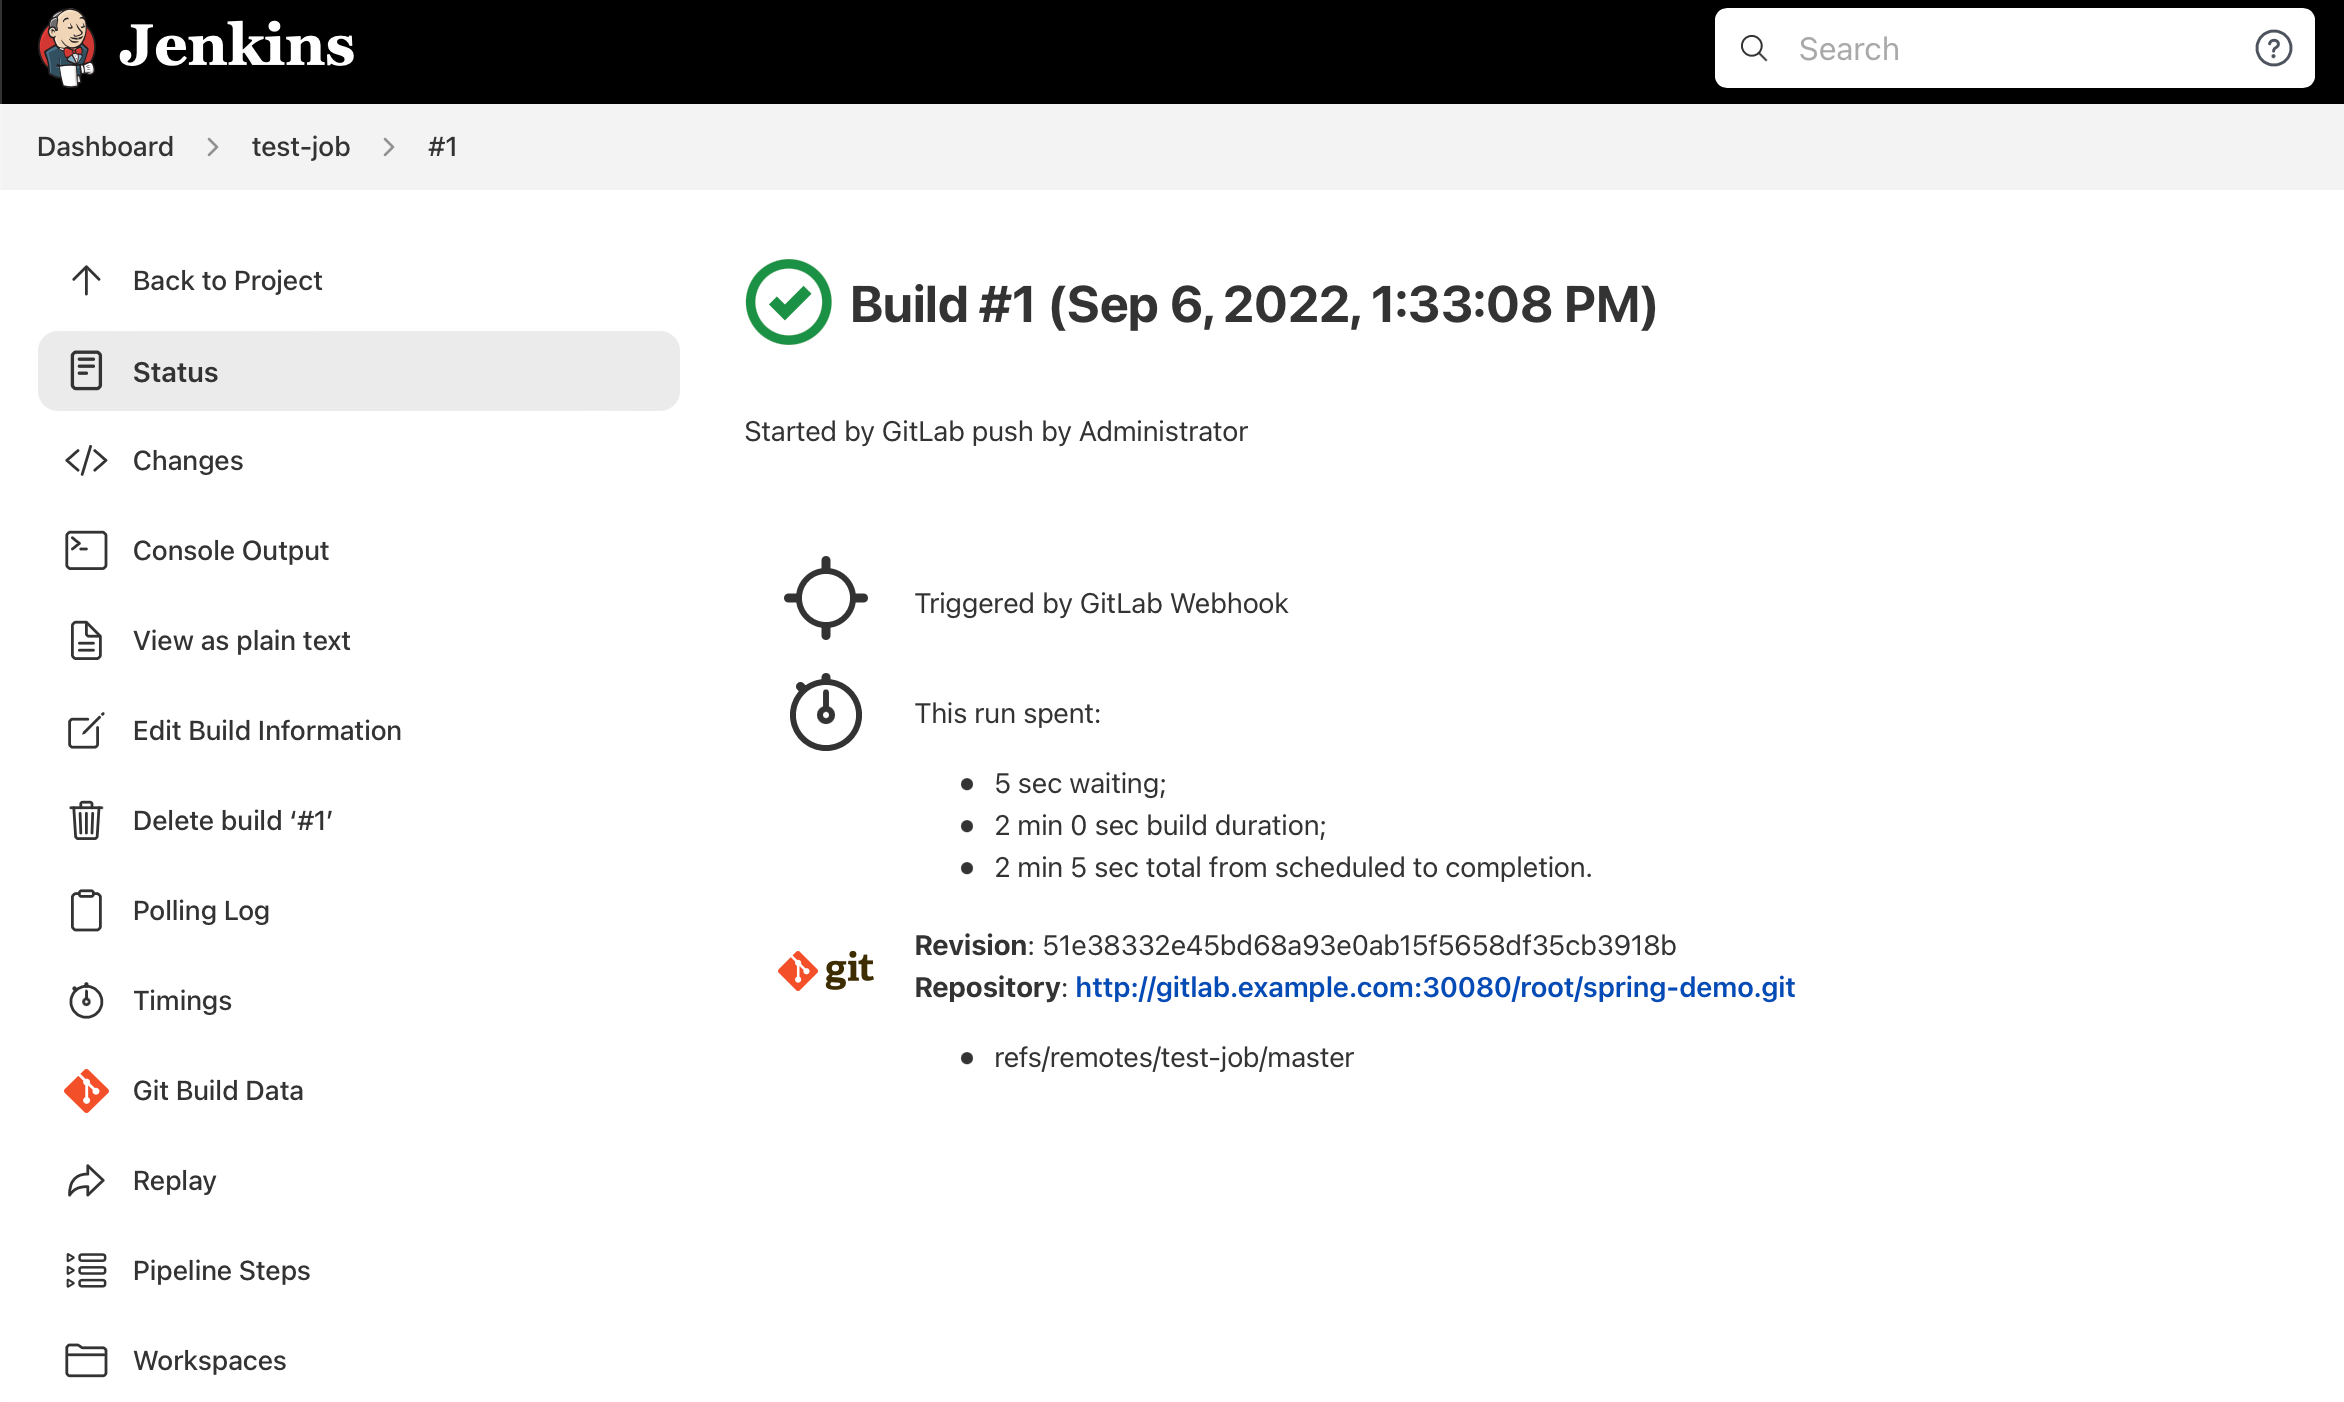2344x1402 pixels.
Task: Select Console Output from sidebar
Action: (x=230, y=549)
